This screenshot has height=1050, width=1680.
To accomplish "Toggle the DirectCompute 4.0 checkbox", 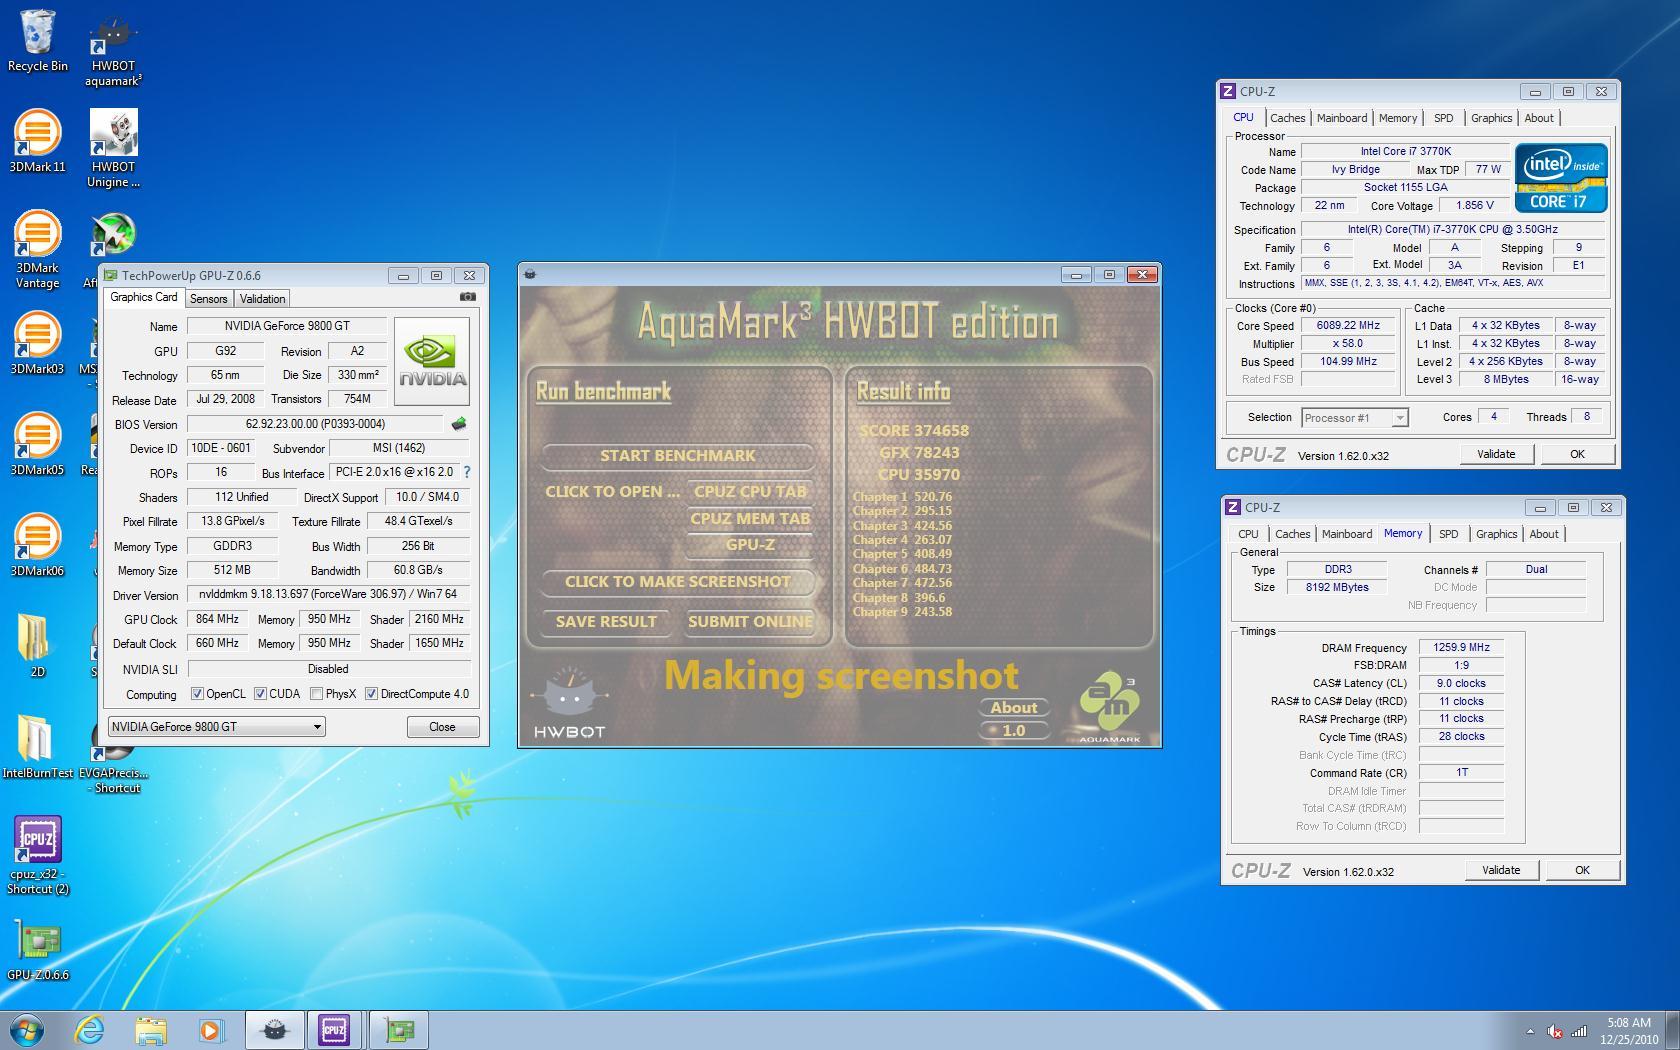I will pos(371,694).
